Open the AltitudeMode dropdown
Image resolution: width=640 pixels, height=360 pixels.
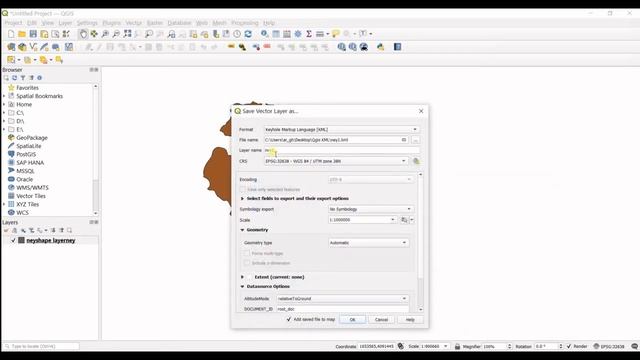click(342, 299)
